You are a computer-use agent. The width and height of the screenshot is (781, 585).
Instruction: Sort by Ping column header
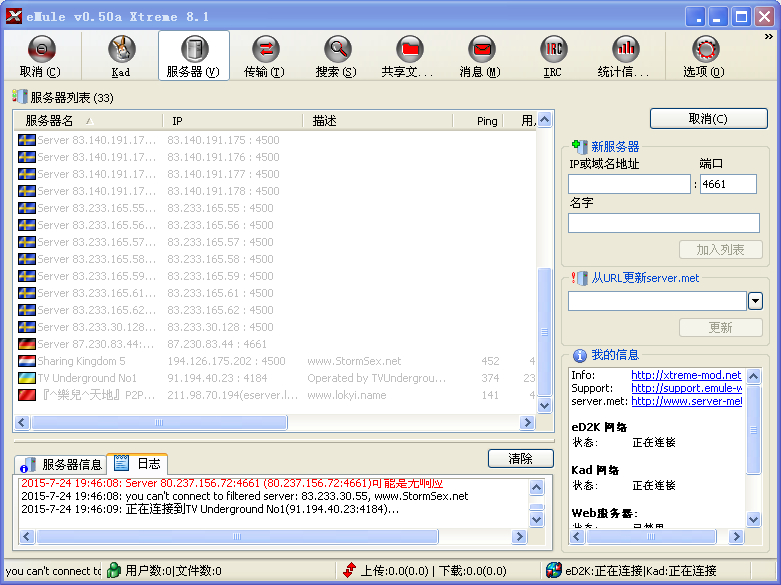click(x=478, y=121)
